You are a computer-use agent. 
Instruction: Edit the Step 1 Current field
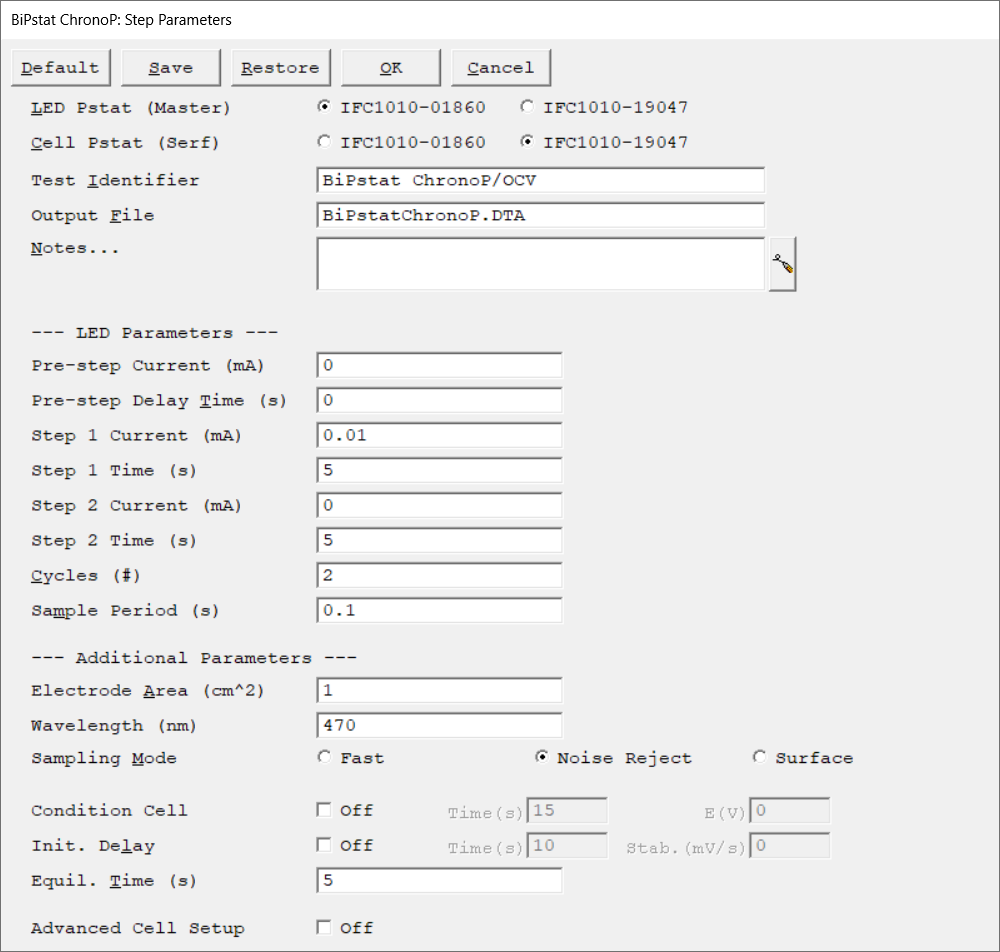(x=439, y=436)
